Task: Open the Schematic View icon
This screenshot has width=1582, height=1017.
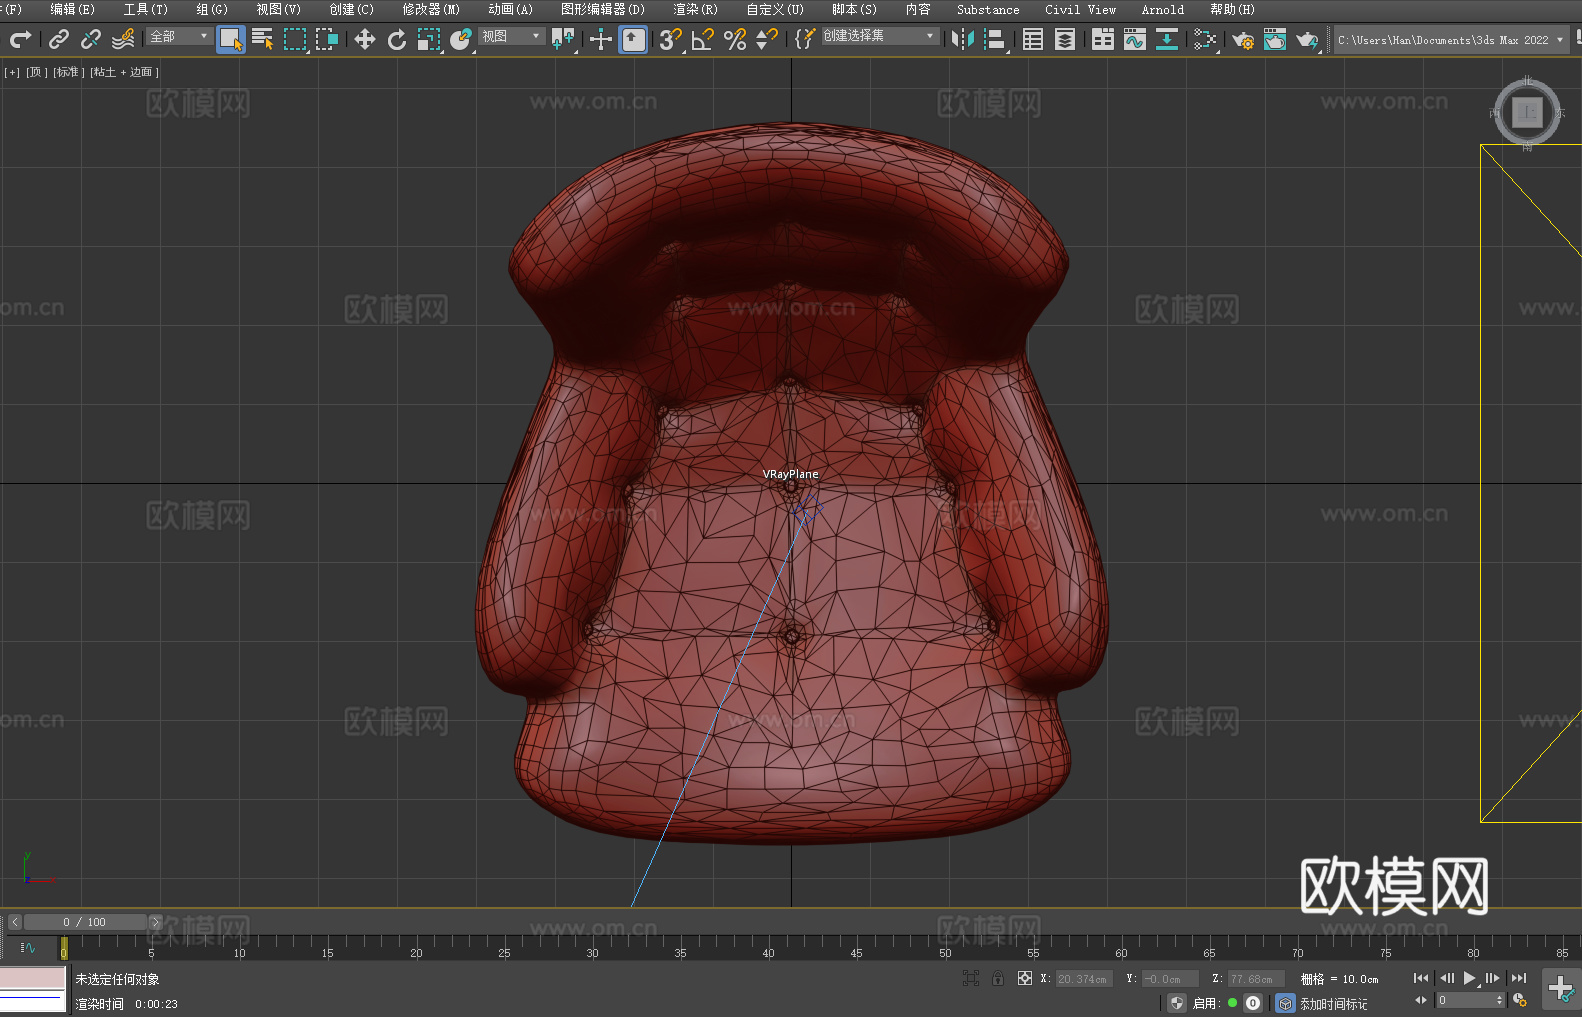Action: click(x=1167, y=39)
